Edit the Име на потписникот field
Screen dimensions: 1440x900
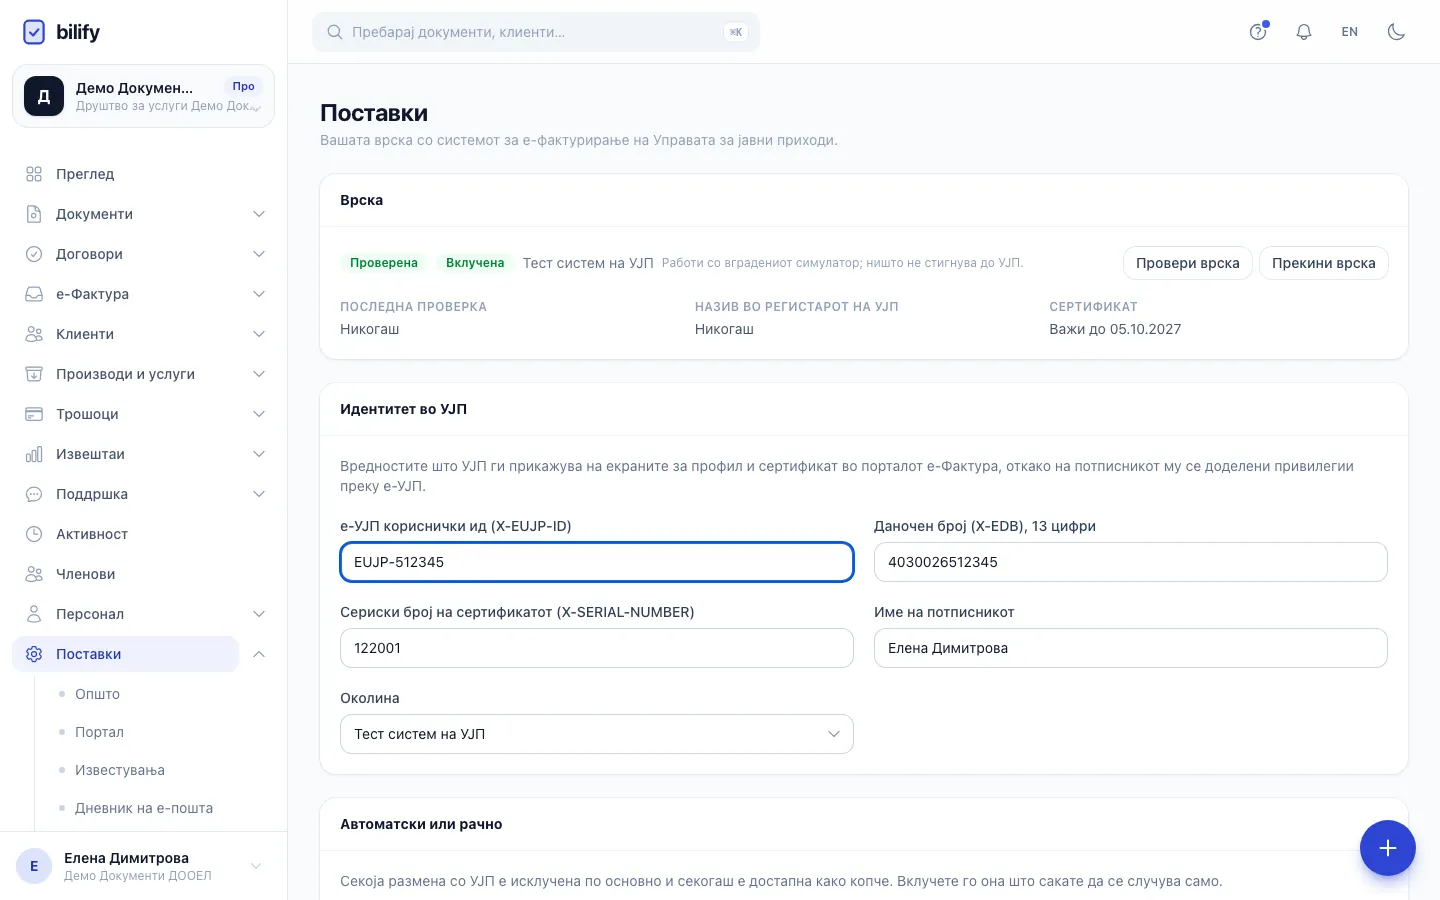tap(1131, 648)
